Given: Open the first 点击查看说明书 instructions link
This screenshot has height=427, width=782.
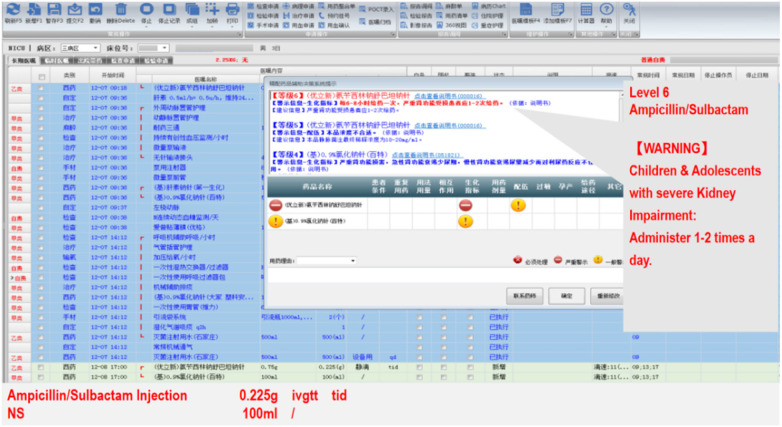Looking at the screenshot, I should (449, 96).
